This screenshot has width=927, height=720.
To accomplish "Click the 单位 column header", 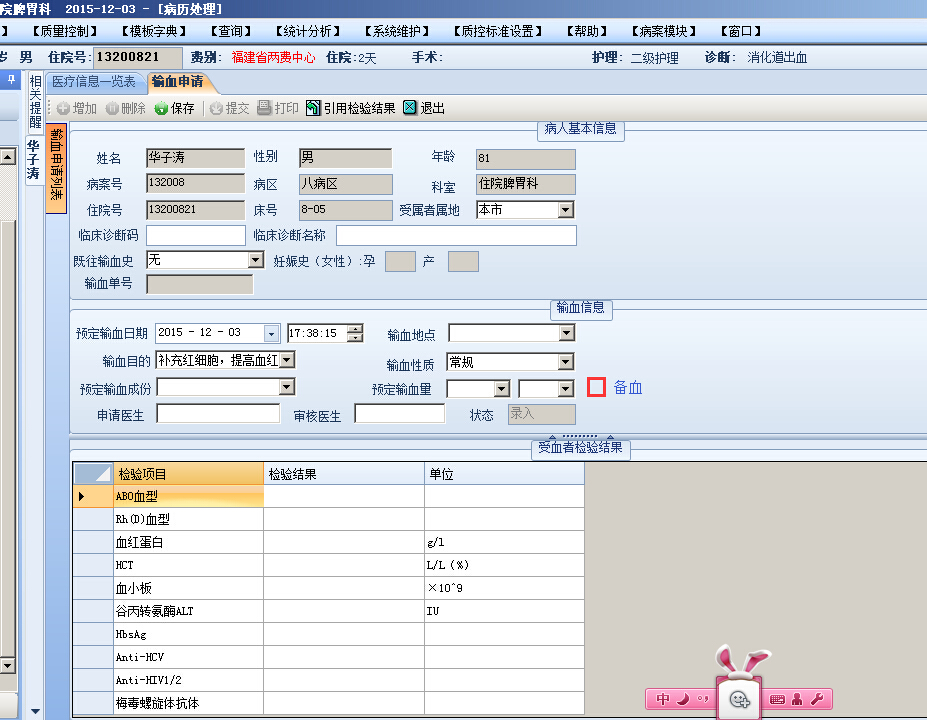I will click(504, 474).
